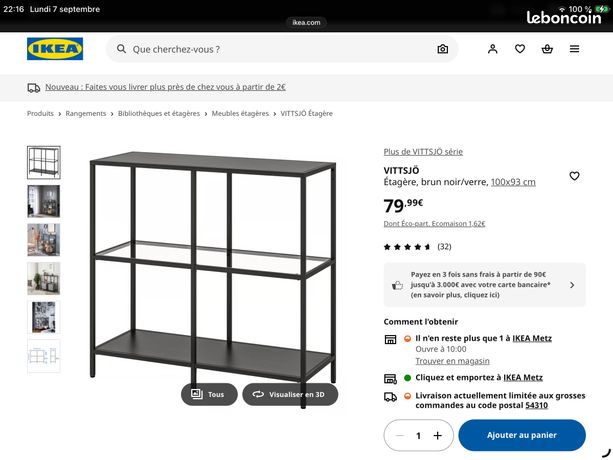The width and height of the screenshot is (613, 460).
Task: Open the shopping basket icon
Action: (x=547, y=49)
